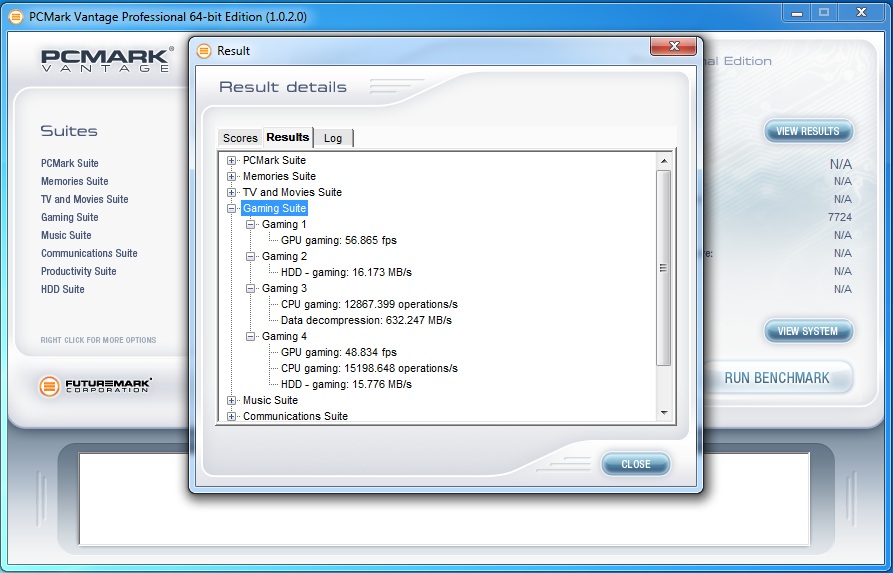The width and height of the screenshot is (893, 573).
Task: Click the scroll up arrow in results tree
Action: (663, 161)
